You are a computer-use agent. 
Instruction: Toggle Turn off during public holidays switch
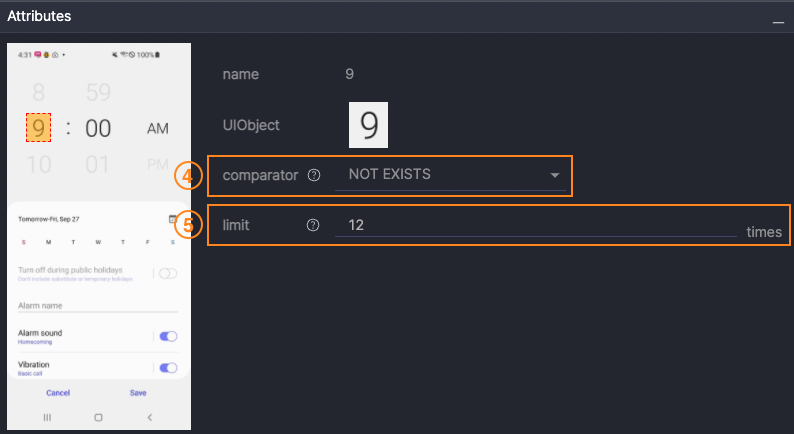tap(168, 273)
